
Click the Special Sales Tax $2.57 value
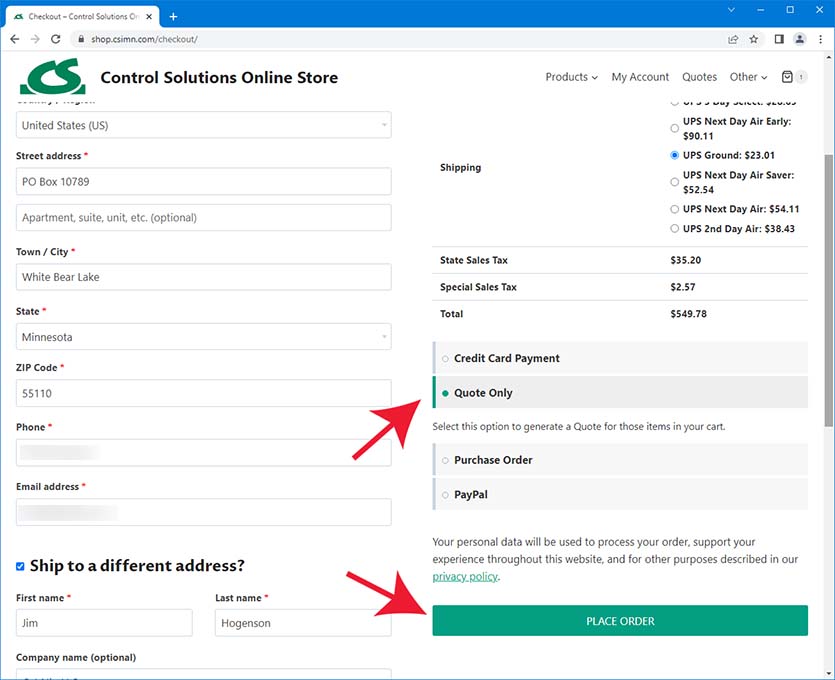tap(683, 286)
